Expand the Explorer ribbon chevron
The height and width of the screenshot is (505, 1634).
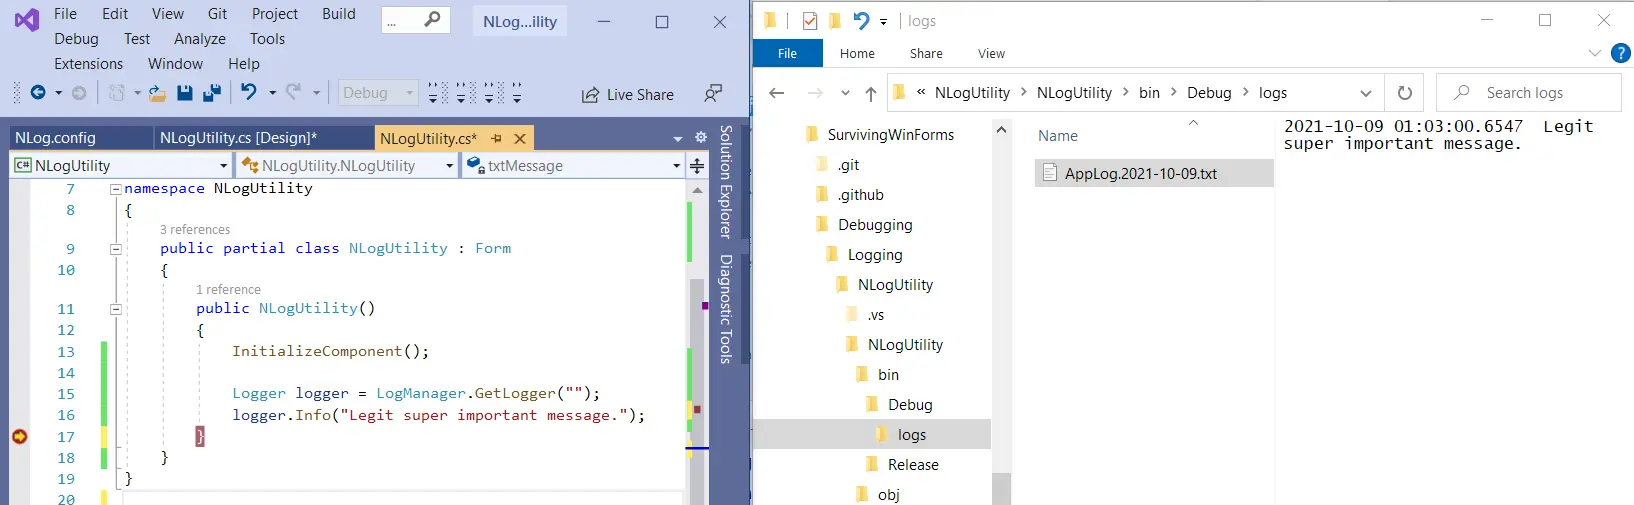1594,53
